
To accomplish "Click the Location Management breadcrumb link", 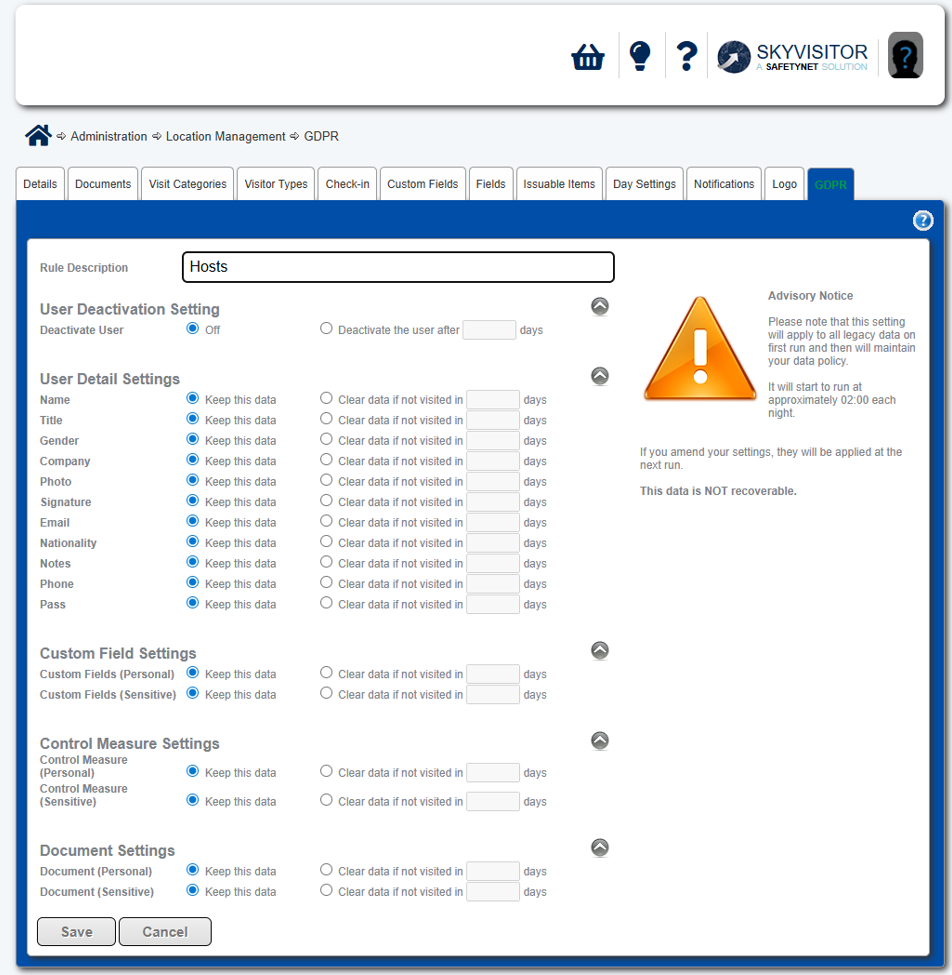I will tap(226, 136).
